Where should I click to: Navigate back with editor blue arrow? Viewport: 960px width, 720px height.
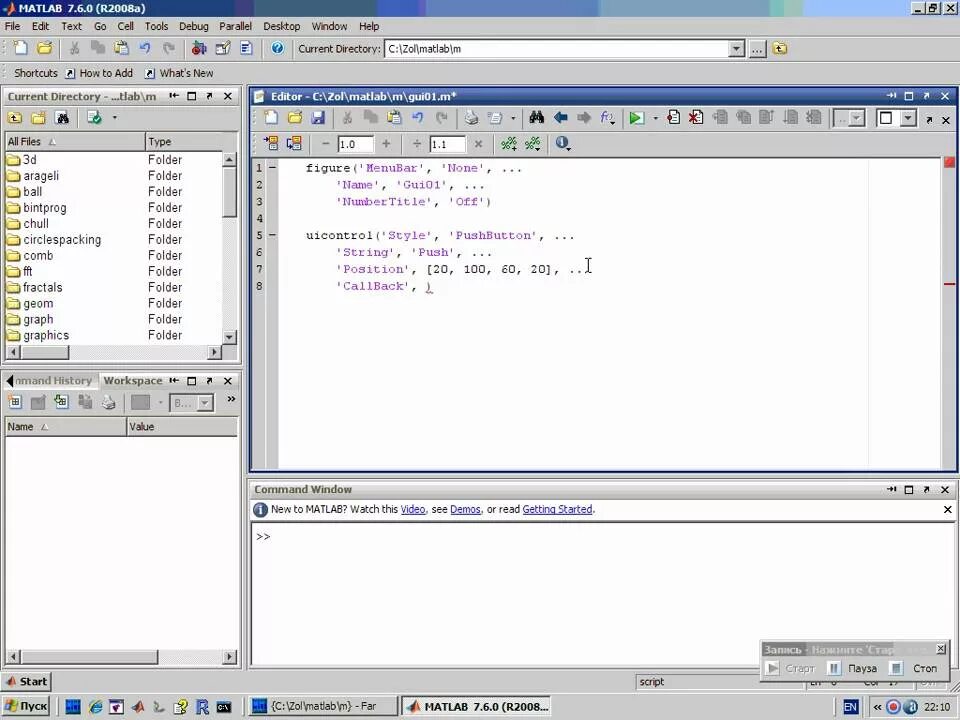(560, 118)
